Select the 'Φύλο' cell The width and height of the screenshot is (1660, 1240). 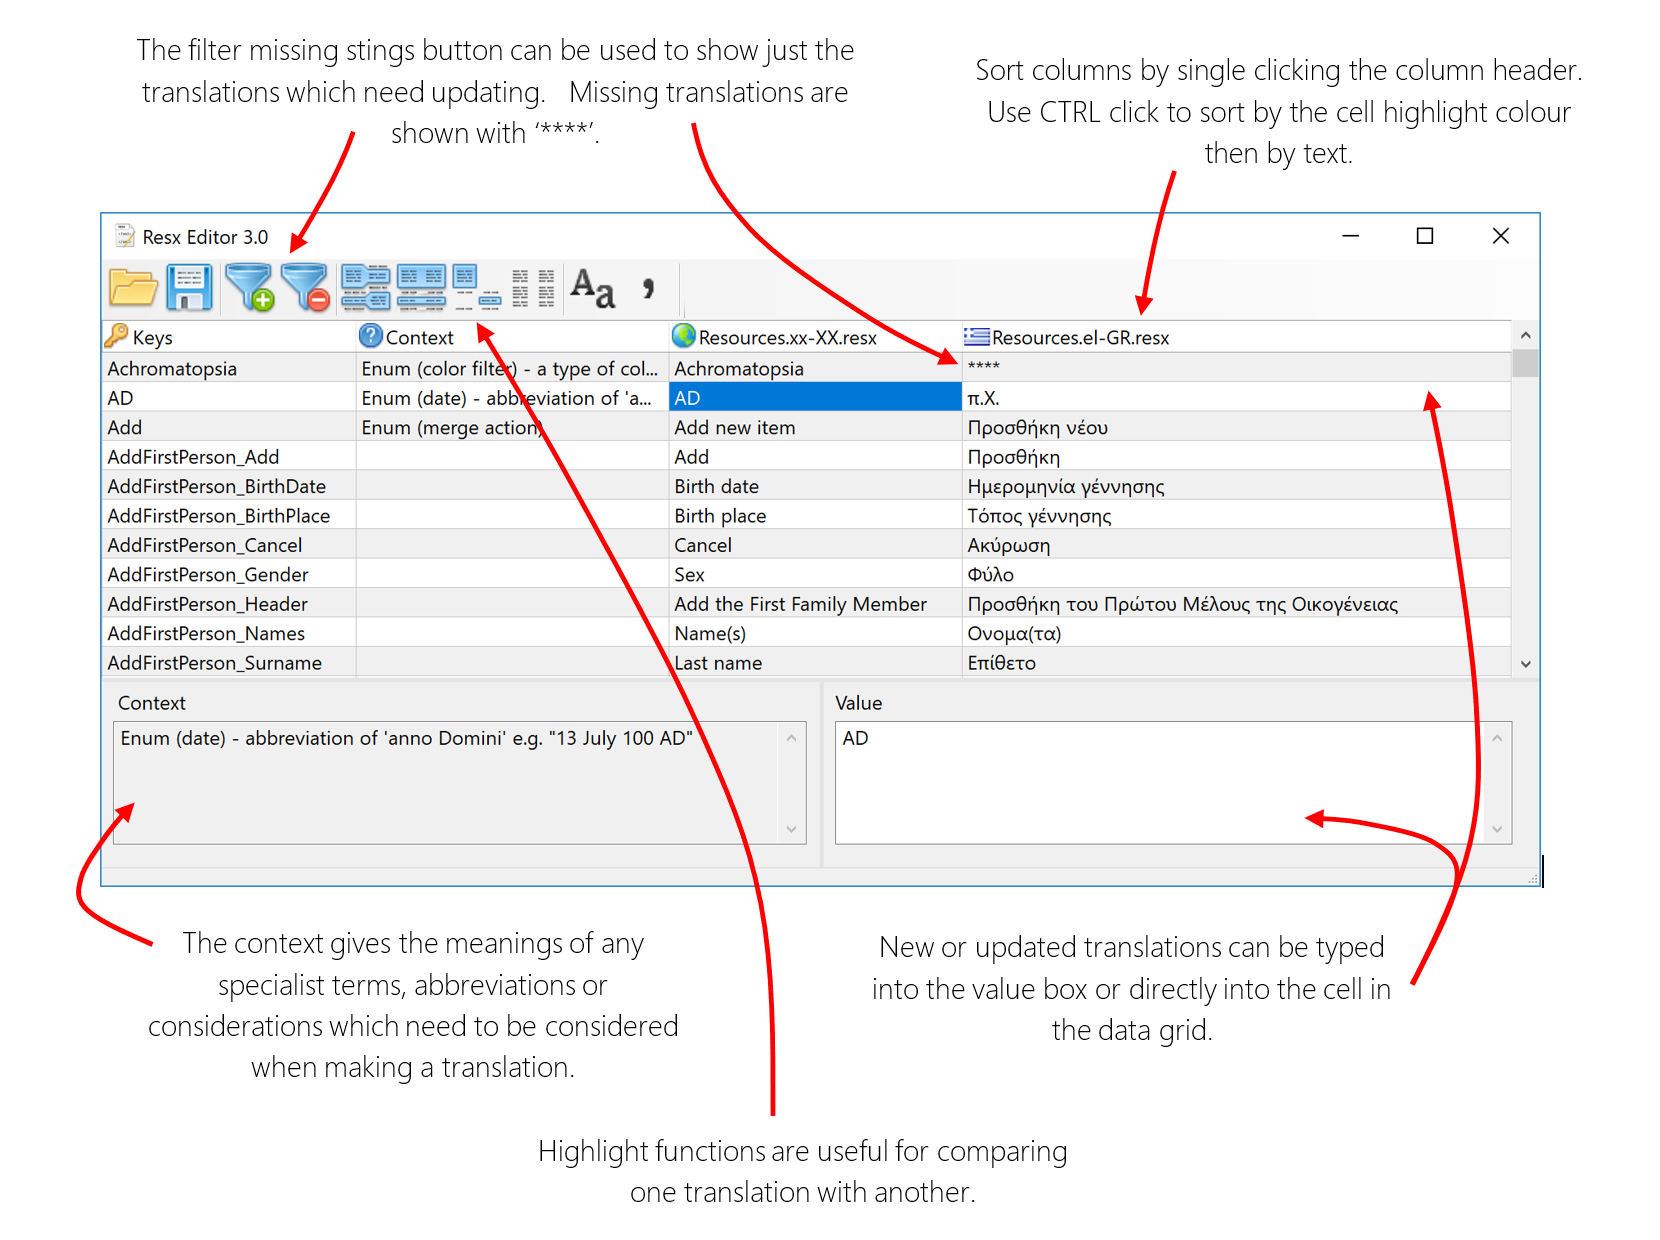(x=1236, y=574)
